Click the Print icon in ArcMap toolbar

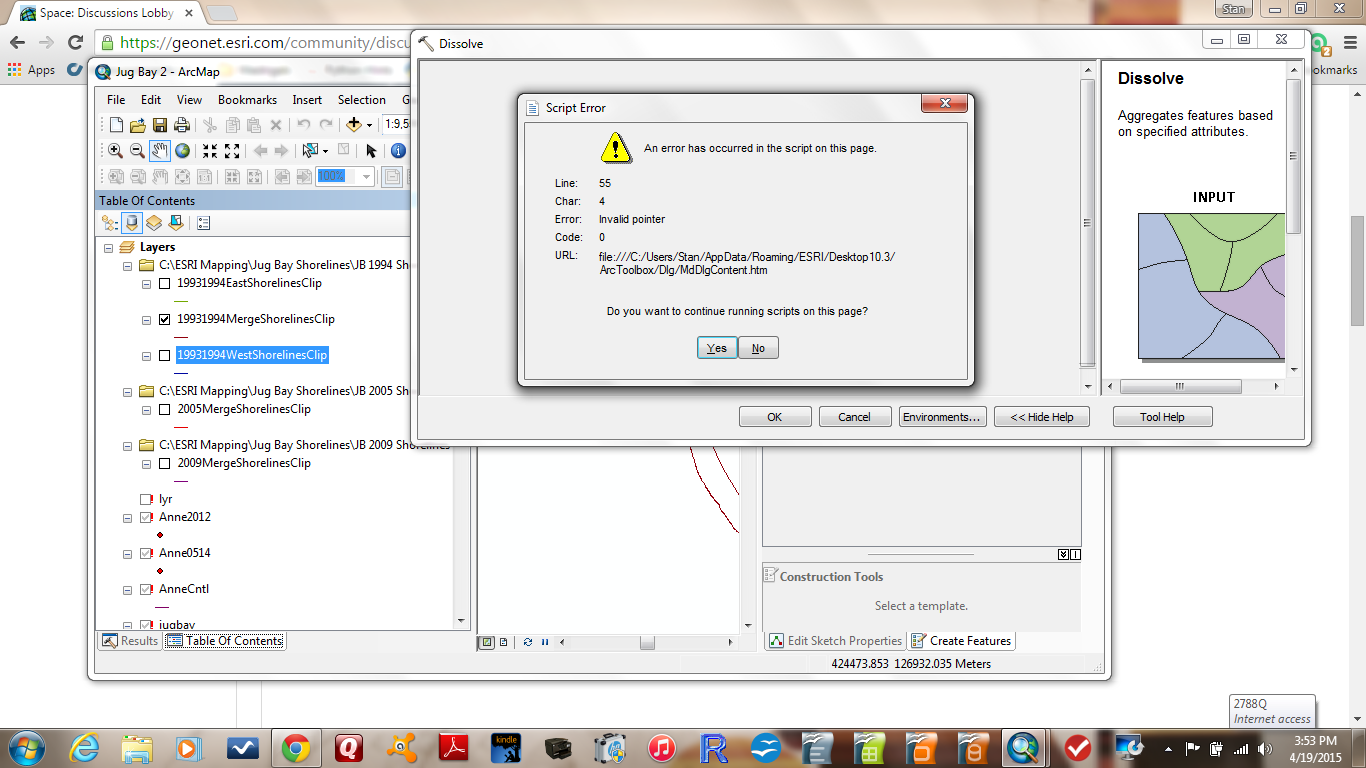click(182, 125)
